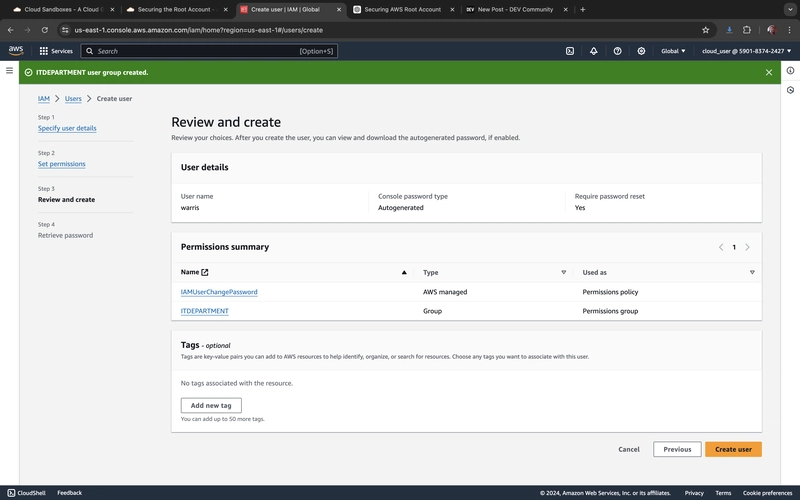
Task: Click the Cancel button
Action: coord(629,449)
